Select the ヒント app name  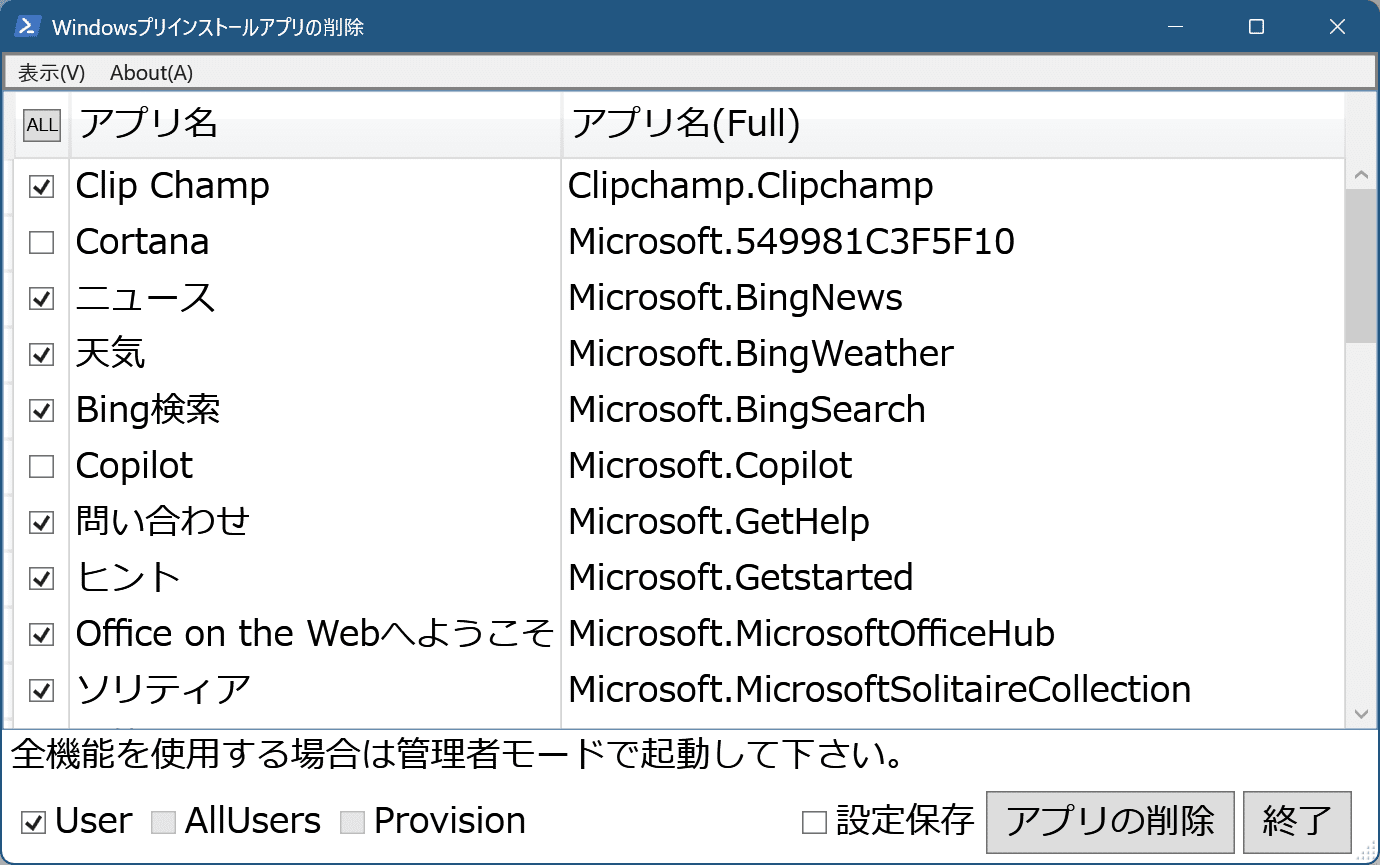[128, 578]
